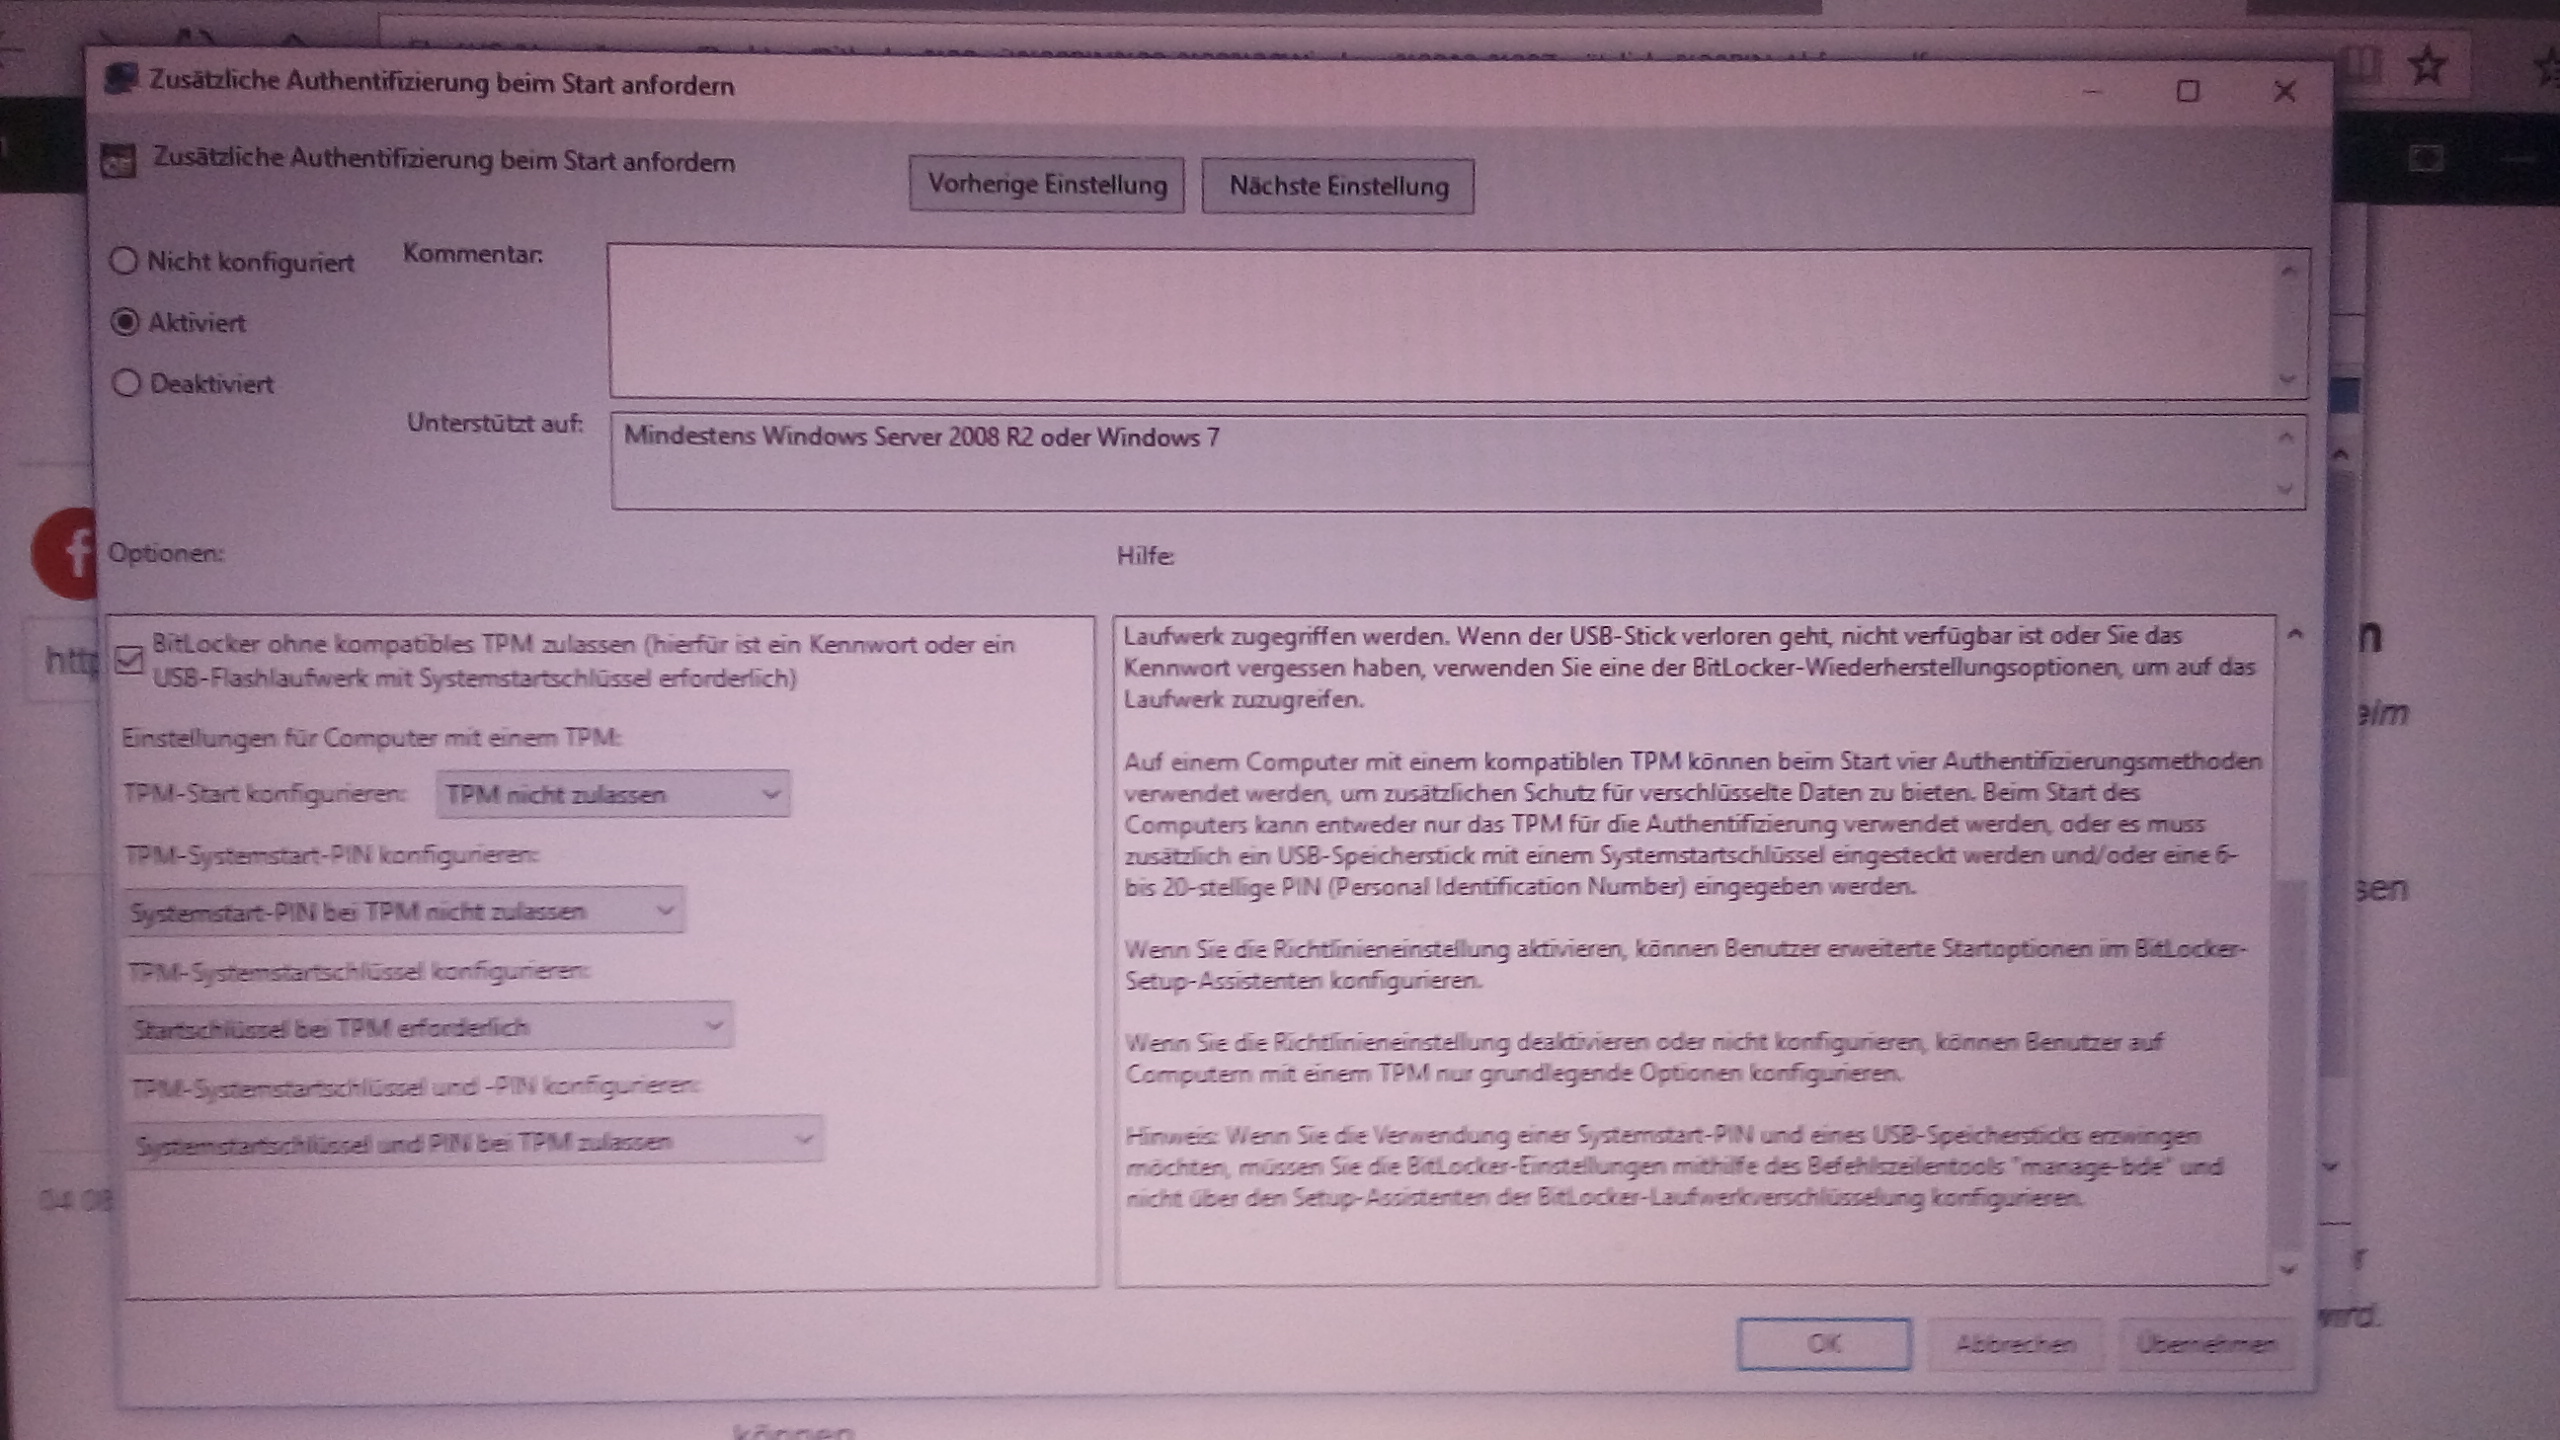The width and height of the screenshot is (2560, 1440).
Task: Click the browser reading view icon
Action: click(x=2362, y=66)
